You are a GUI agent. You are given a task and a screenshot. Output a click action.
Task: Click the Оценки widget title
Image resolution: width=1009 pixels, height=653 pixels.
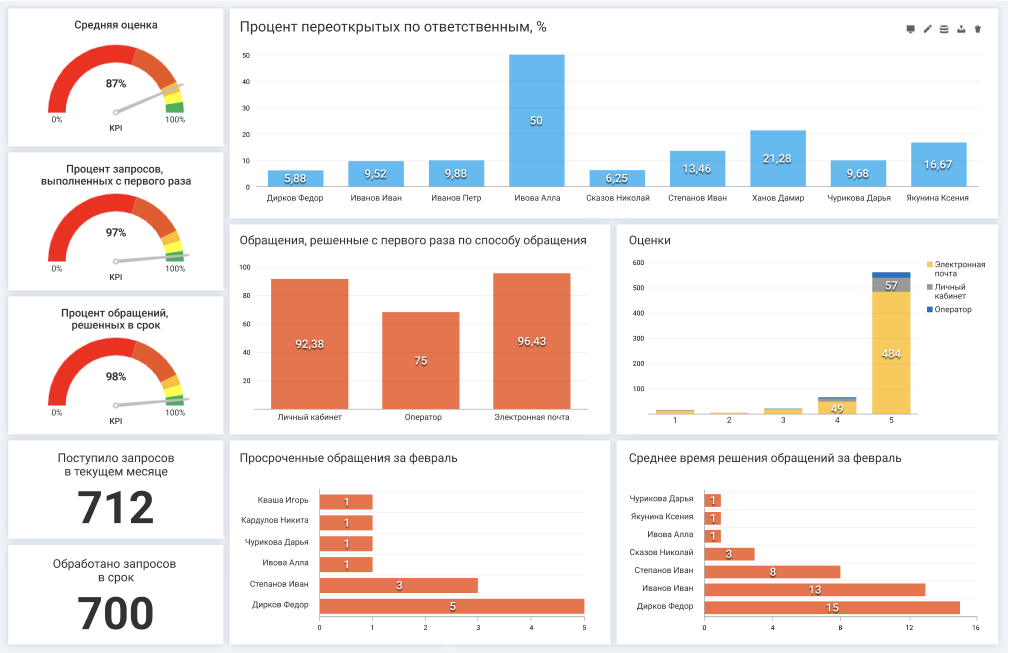(x=649, y=241)
